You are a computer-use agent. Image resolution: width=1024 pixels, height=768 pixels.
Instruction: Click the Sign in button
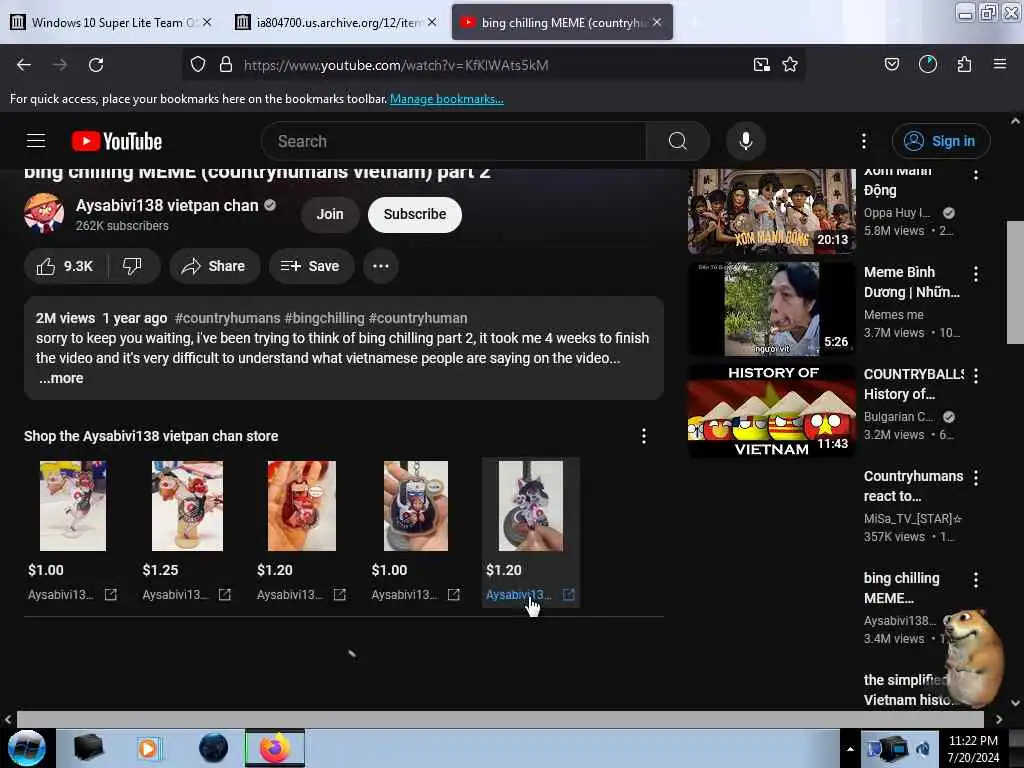tap(941, 141)
